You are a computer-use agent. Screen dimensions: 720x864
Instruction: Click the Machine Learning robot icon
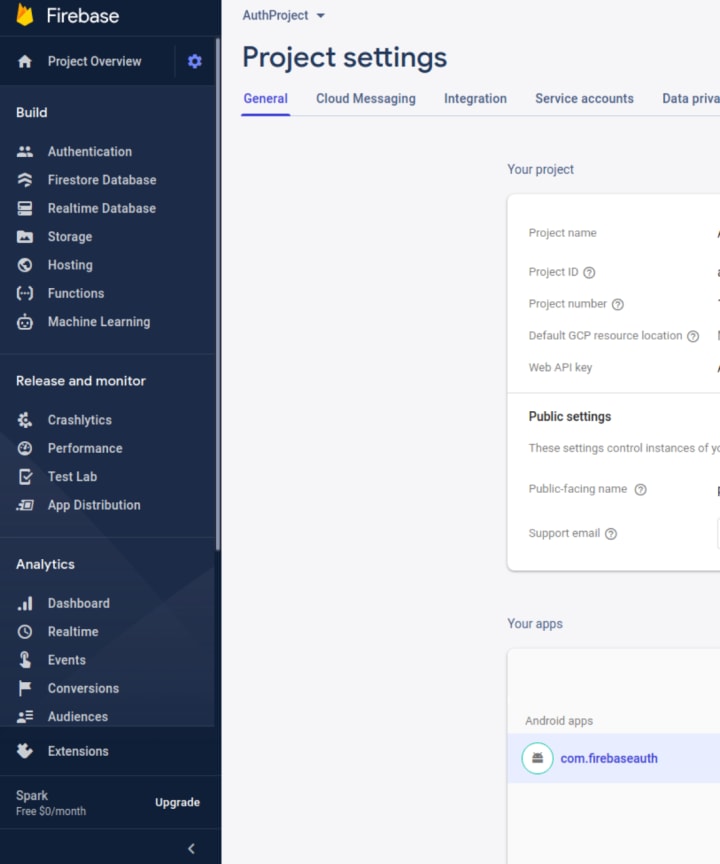[x=25, y=322]
